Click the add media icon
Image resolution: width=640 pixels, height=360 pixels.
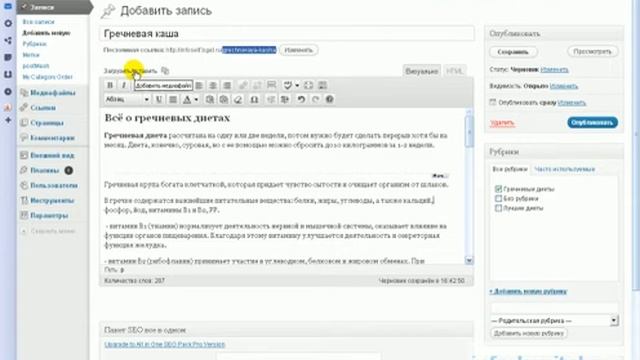(x=165, y=71)
